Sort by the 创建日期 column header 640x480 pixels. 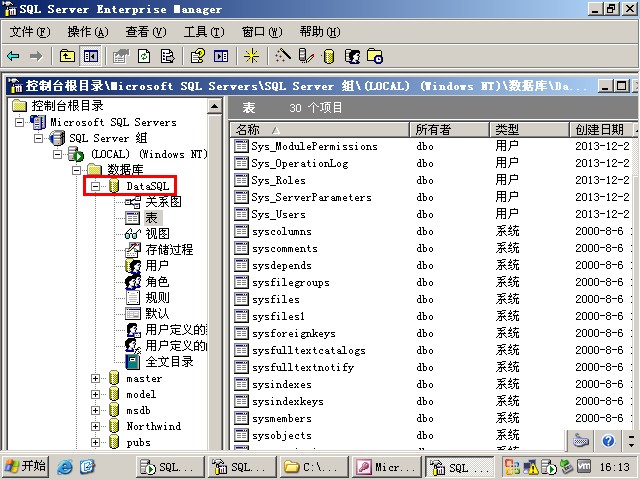coord(603,130)
